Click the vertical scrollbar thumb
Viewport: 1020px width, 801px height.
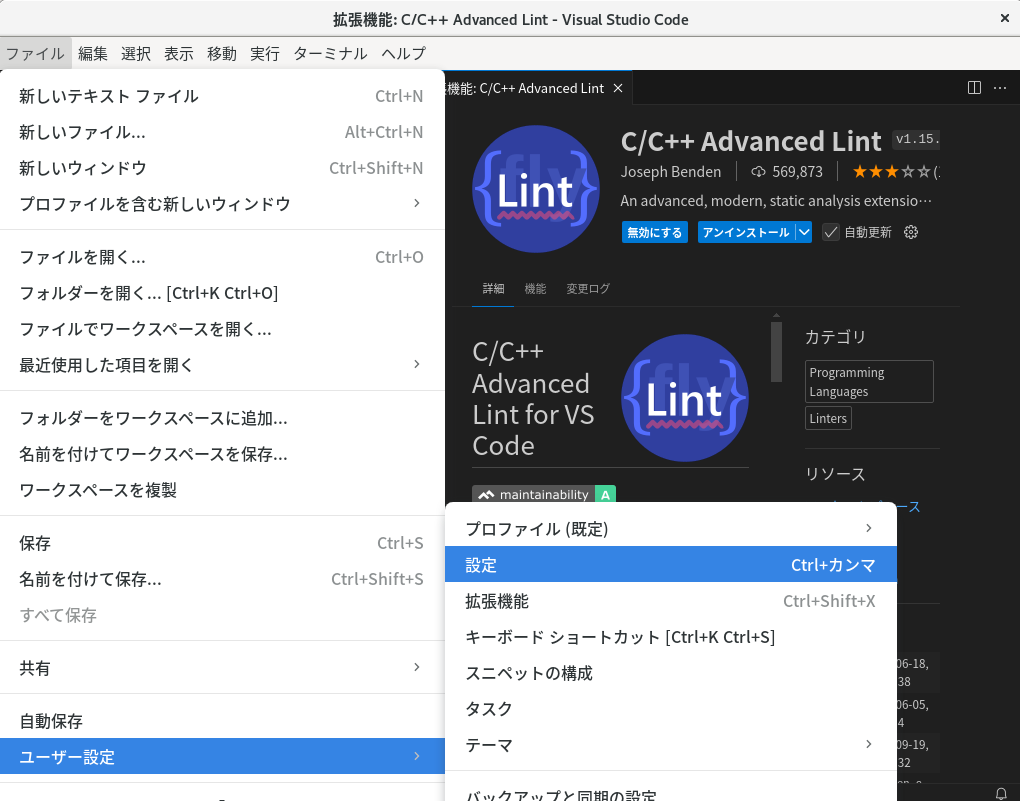(x=776, y=350)
